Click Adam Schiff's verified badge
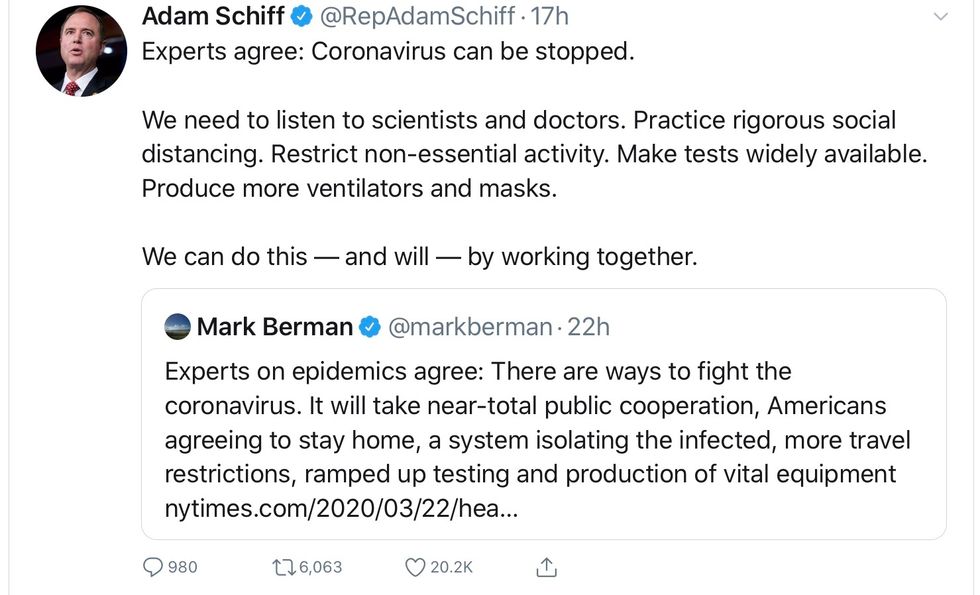980x595 pixels. [x=301, y=16]
